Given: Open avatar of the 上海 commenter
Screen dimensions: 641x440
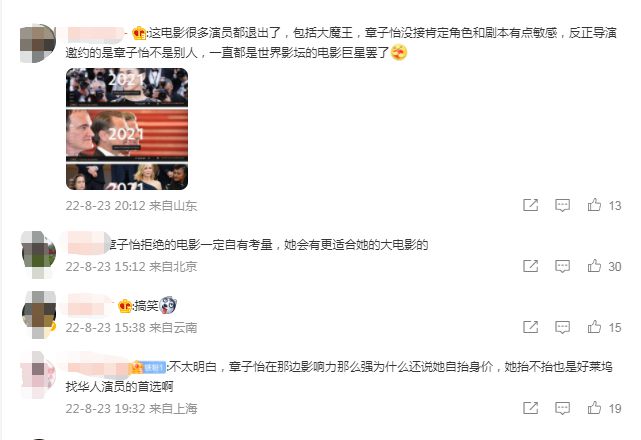Looking at the screenshot, I should tap(38, 375).
